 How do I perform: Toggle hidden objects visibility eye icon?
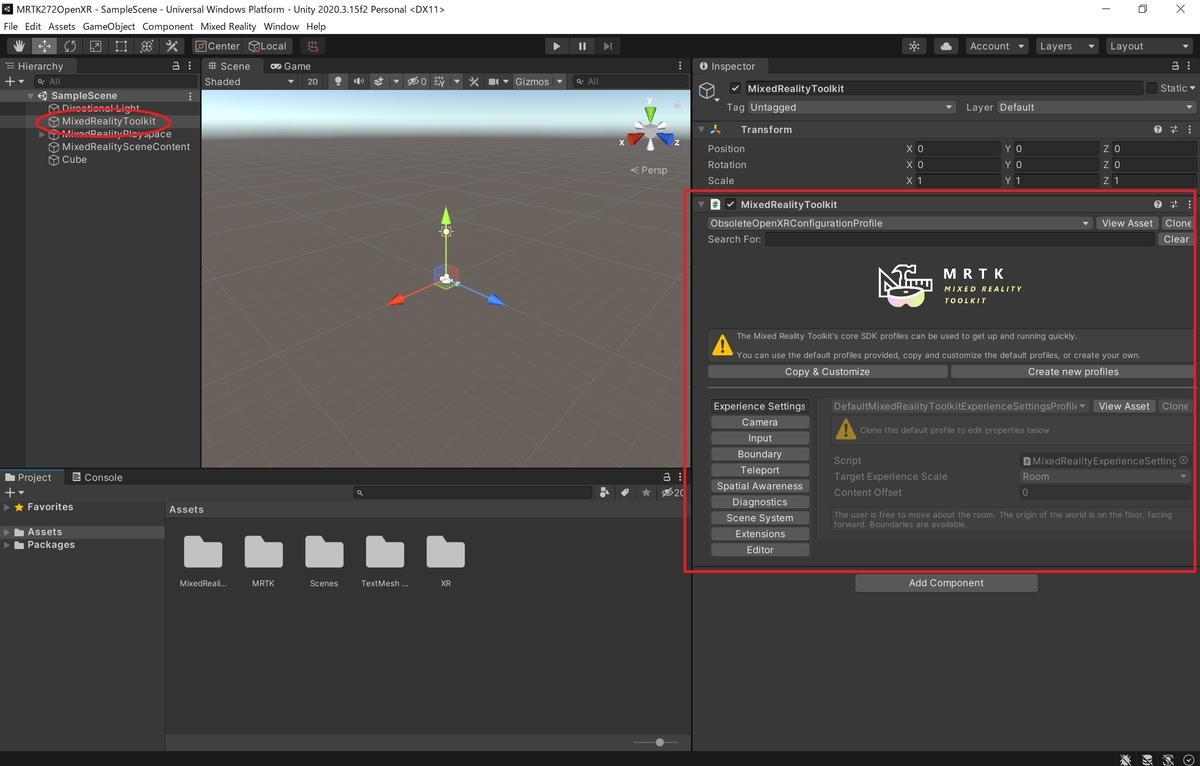(416, 82)
